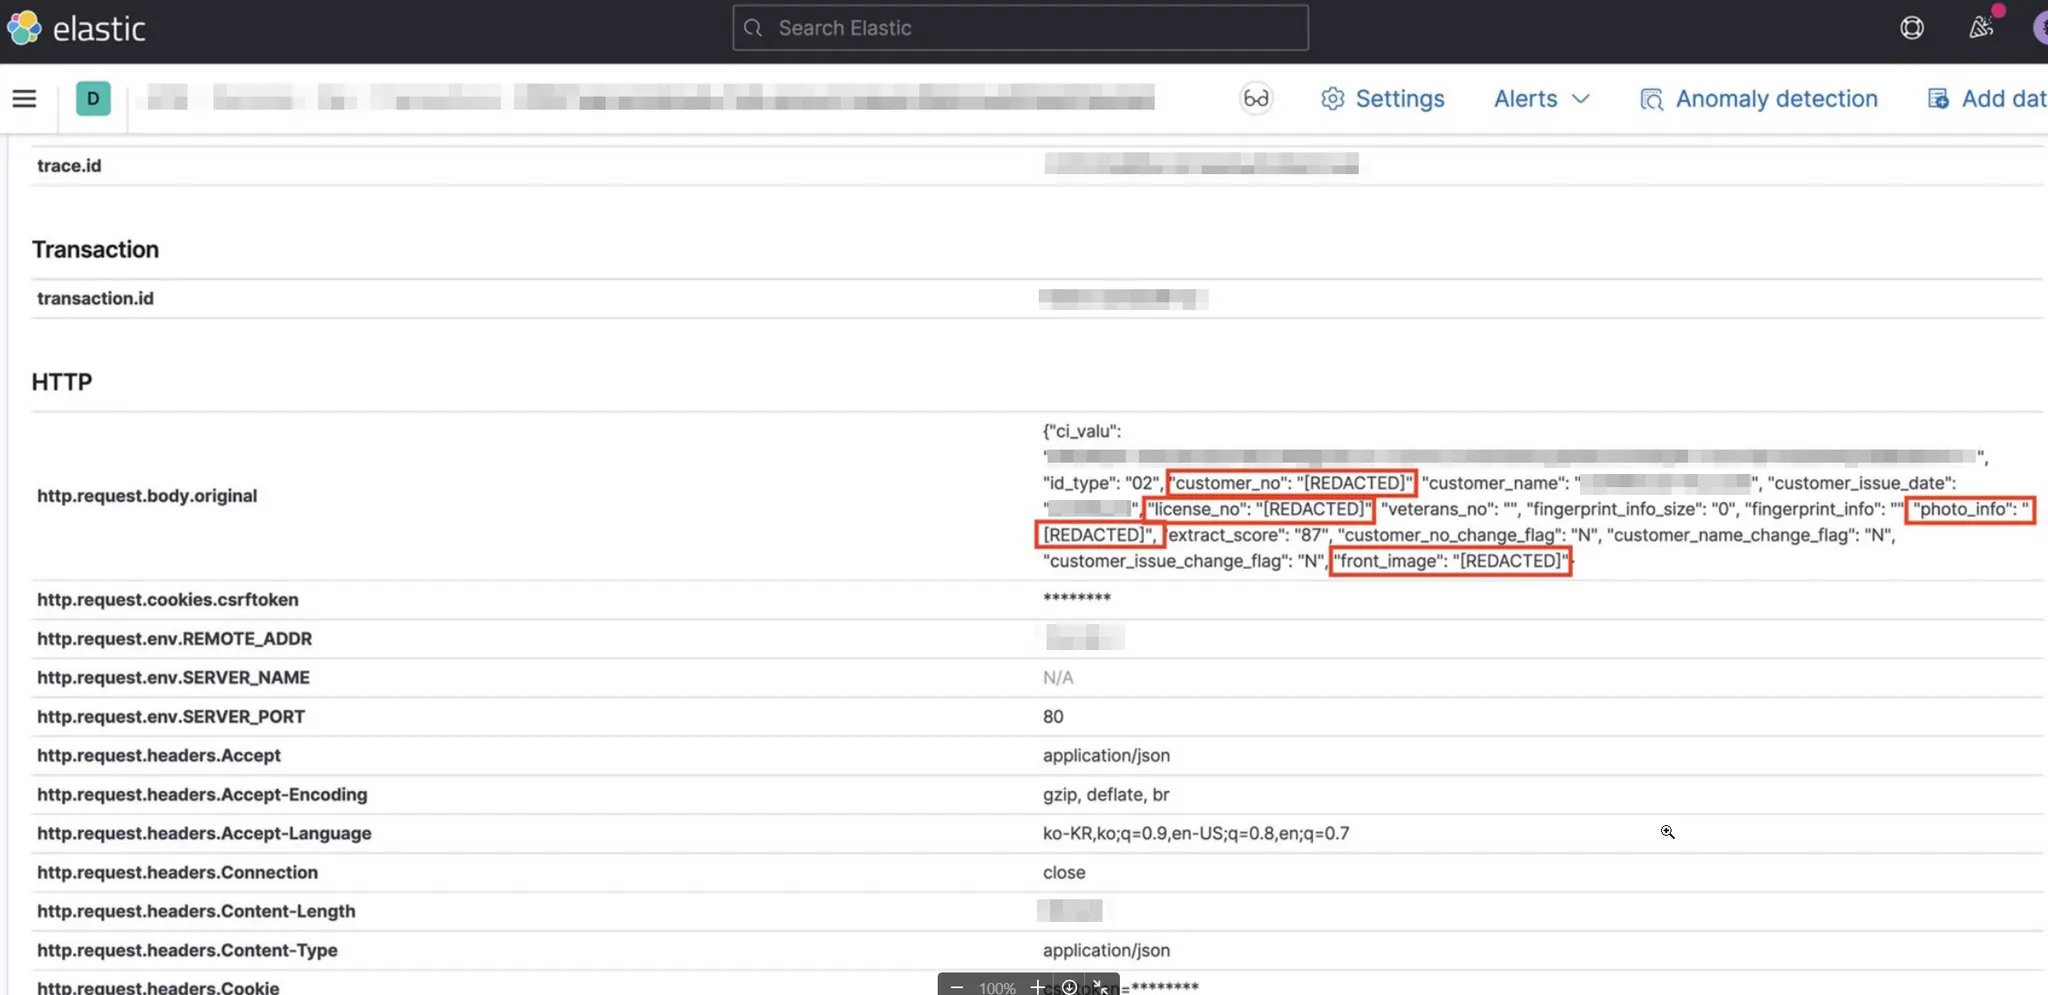Screen dimensions: 2048x995
Task: Open the user account avatar menu
Action: click(2040, 28)
